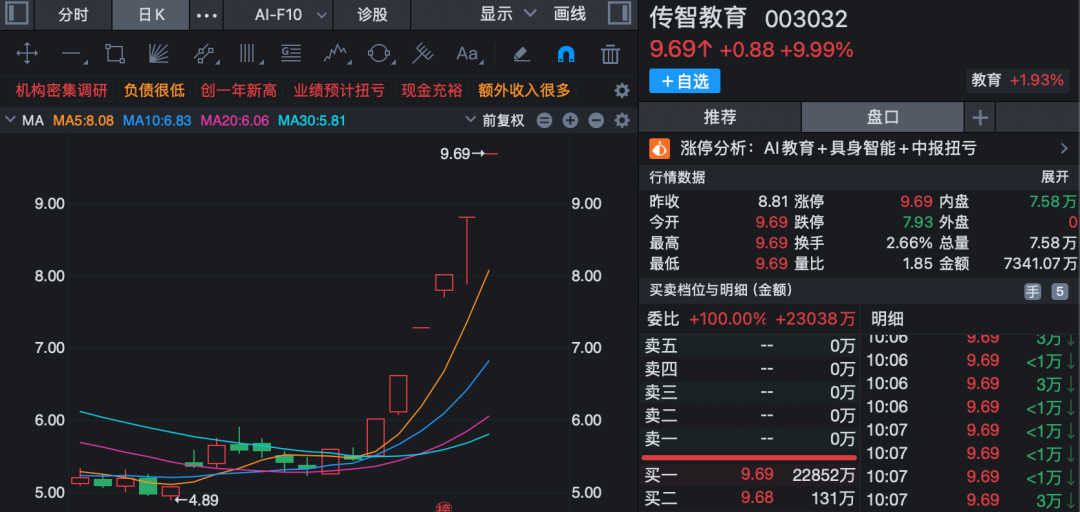Switch to the 盘口 tab
This screenshot has height=512, width=1080.
click(882, 118)
